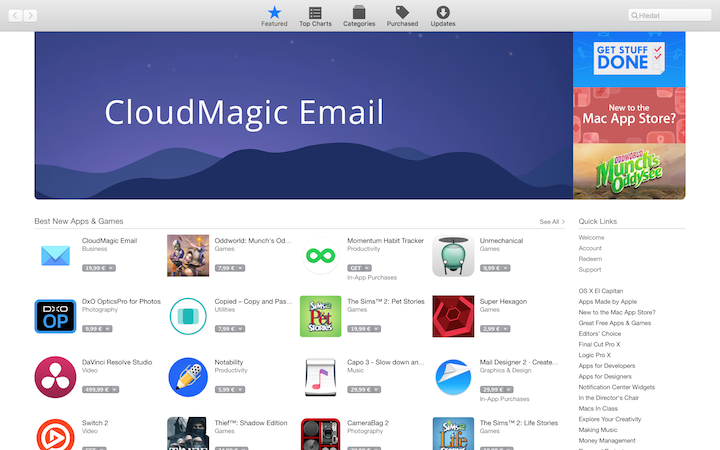The height and width of the screenshot is (450, 720).
Task: Open the DaVinci Resolve Studio icon
Action: (x=55, y=377)
